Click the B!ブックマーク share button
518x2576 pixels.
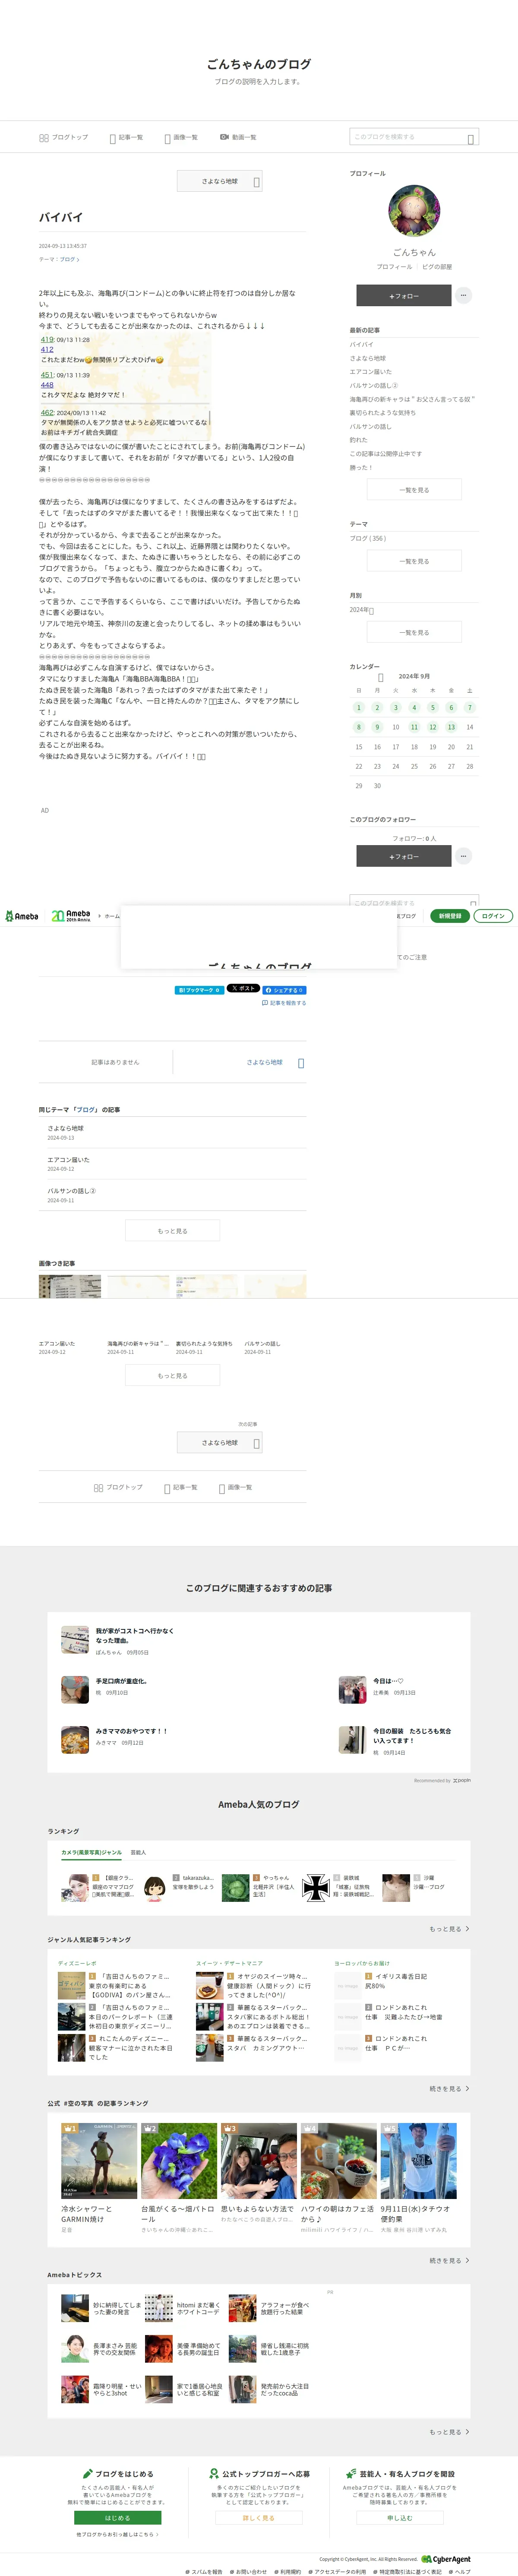(x=199, y=990)
